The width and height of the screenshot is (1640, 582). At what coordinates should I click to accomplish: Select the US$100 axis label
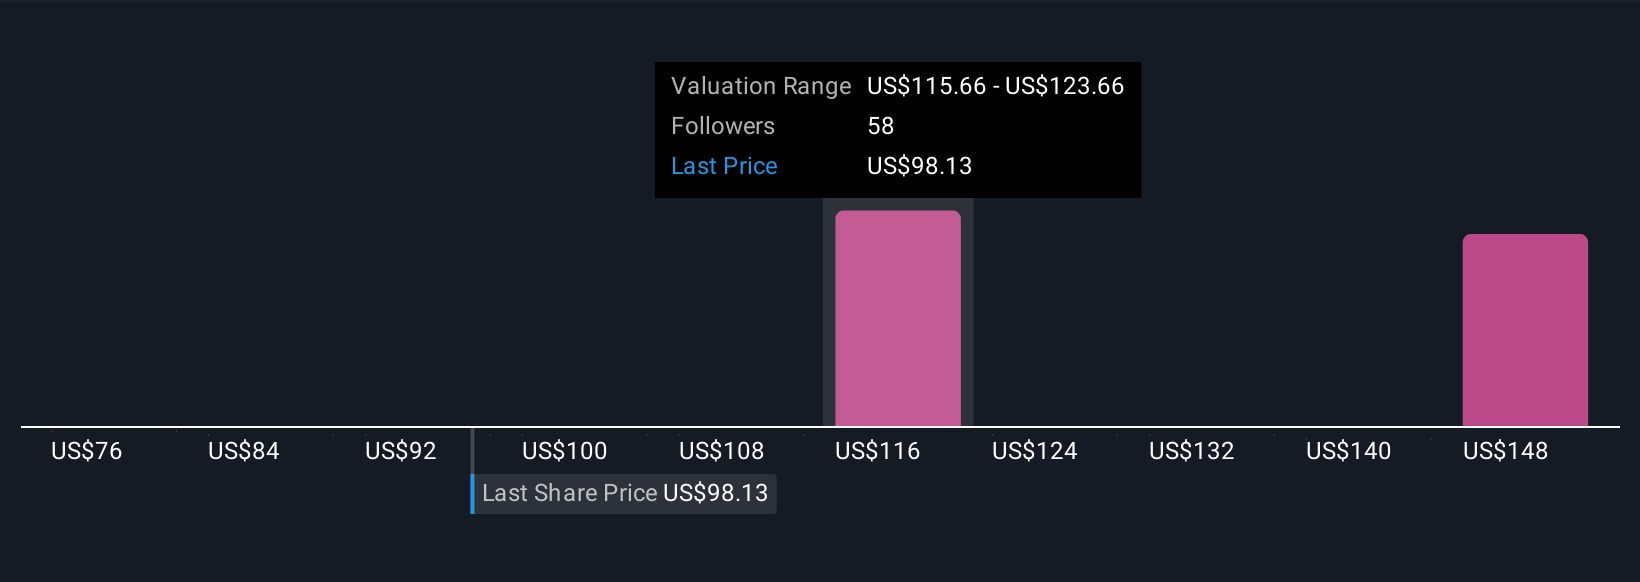pyautogui.click(x=565, y=451)
